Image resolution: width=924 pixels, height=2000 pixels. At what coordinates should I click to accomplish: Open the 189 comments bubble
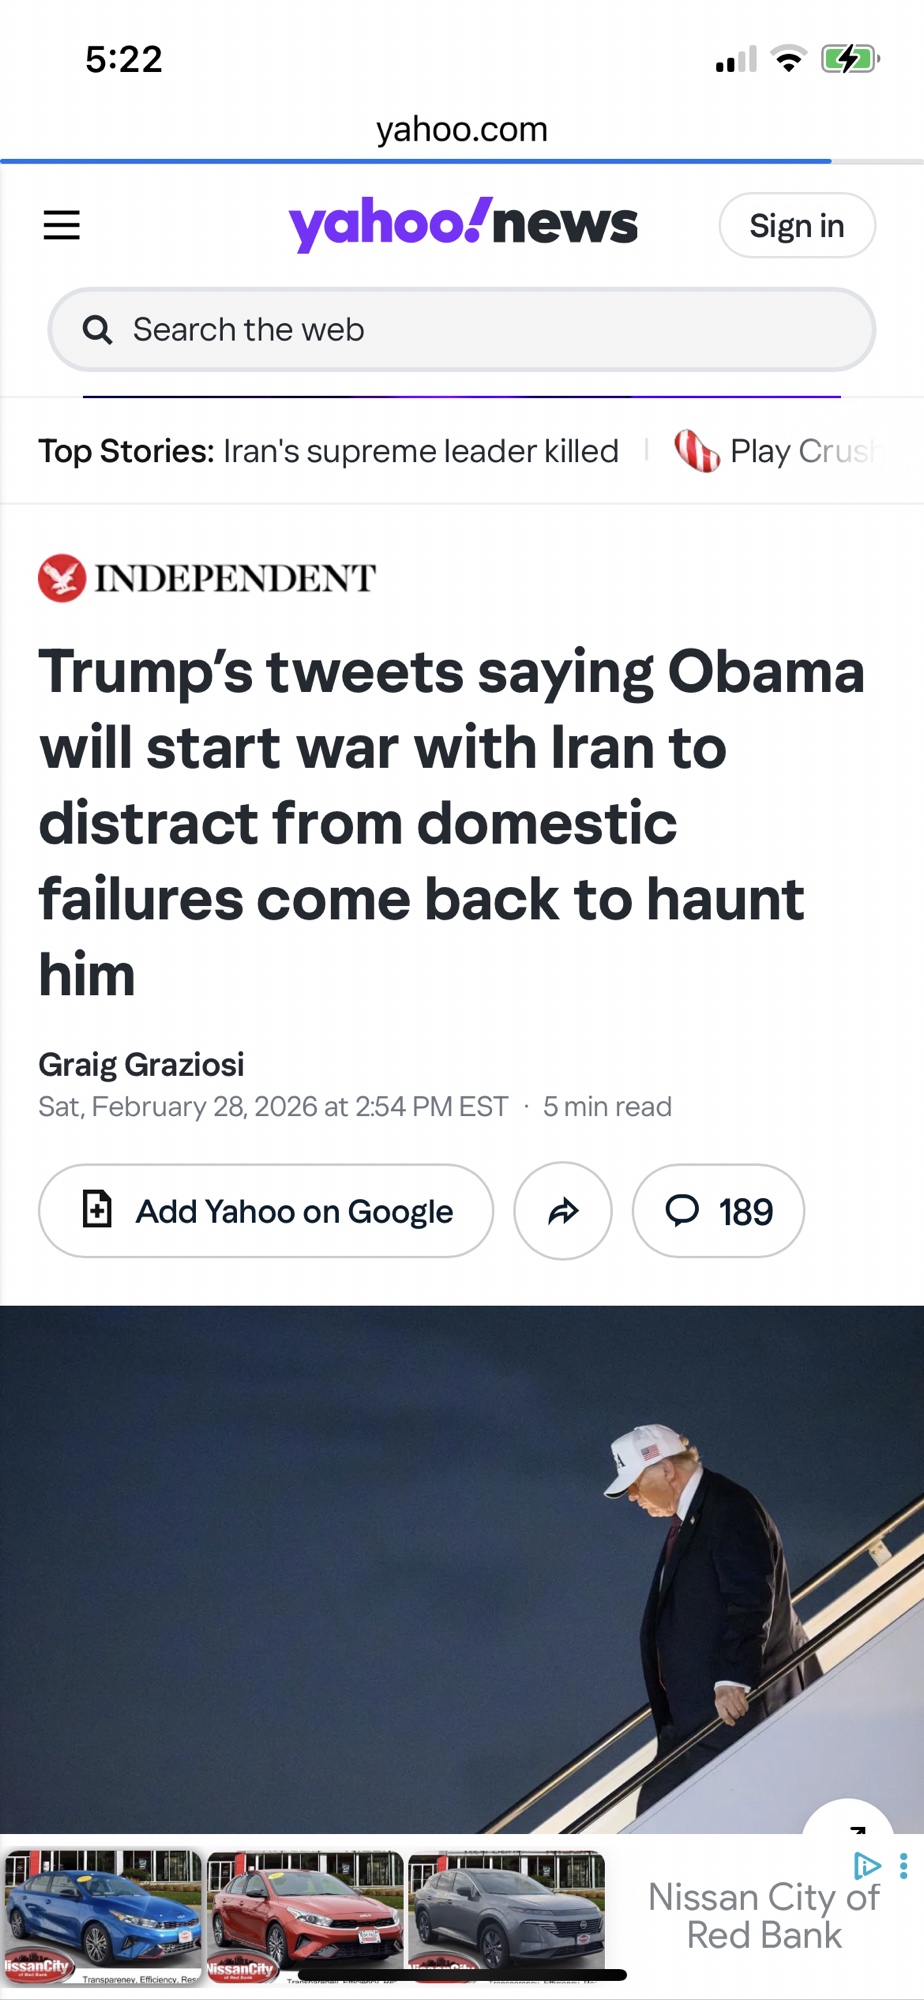click(718, 1211)
